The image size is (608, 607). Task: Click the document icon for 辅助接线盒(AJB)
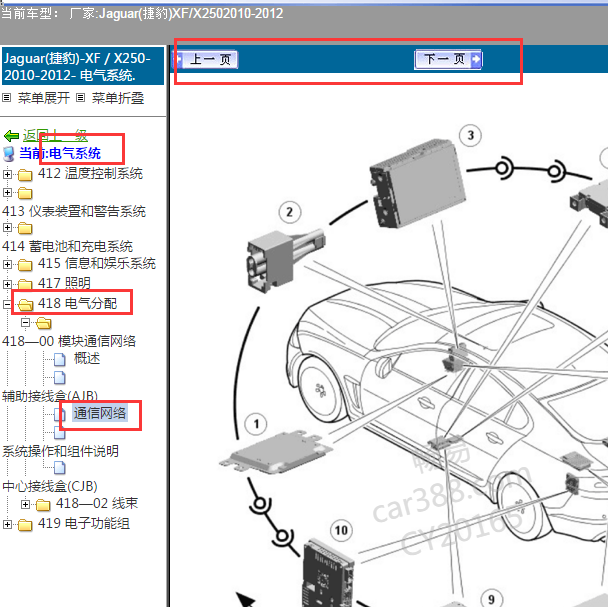pos(59,378)
